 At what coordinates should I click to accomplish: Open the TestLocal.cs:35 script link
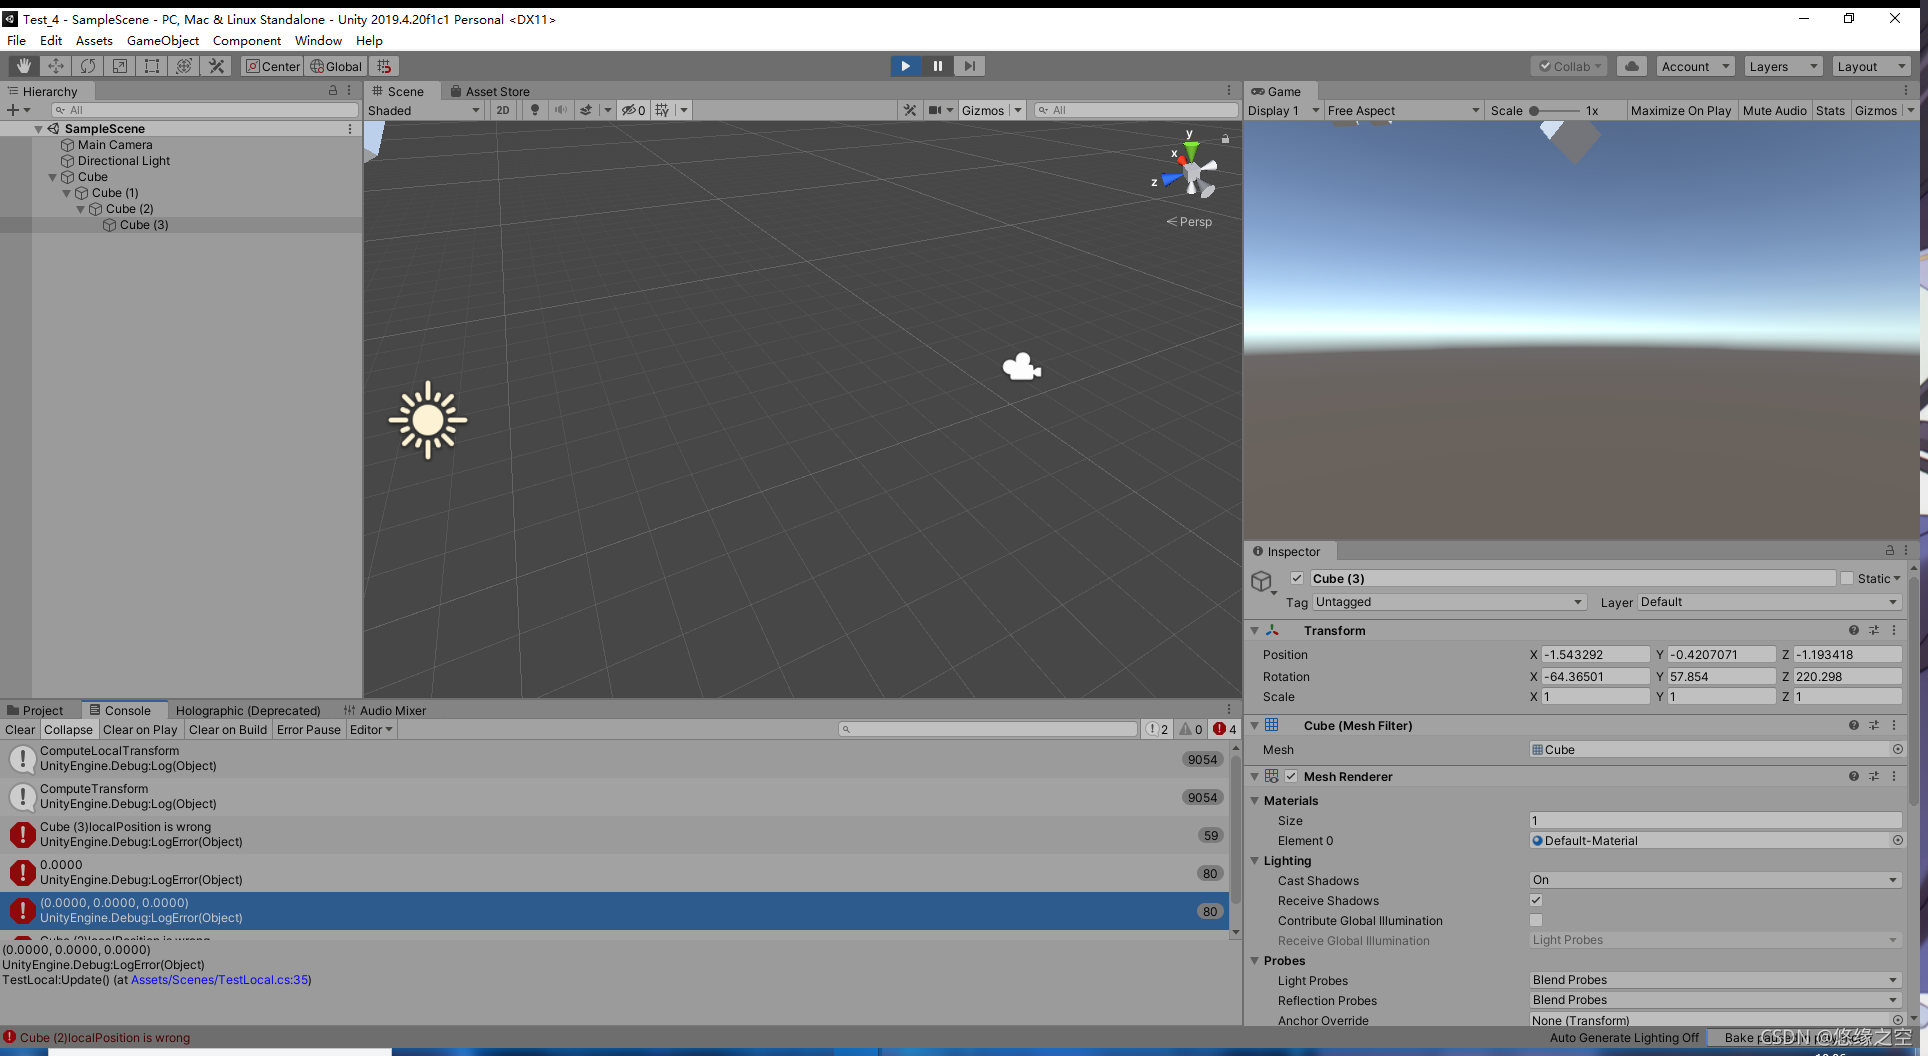coord(220,980)
